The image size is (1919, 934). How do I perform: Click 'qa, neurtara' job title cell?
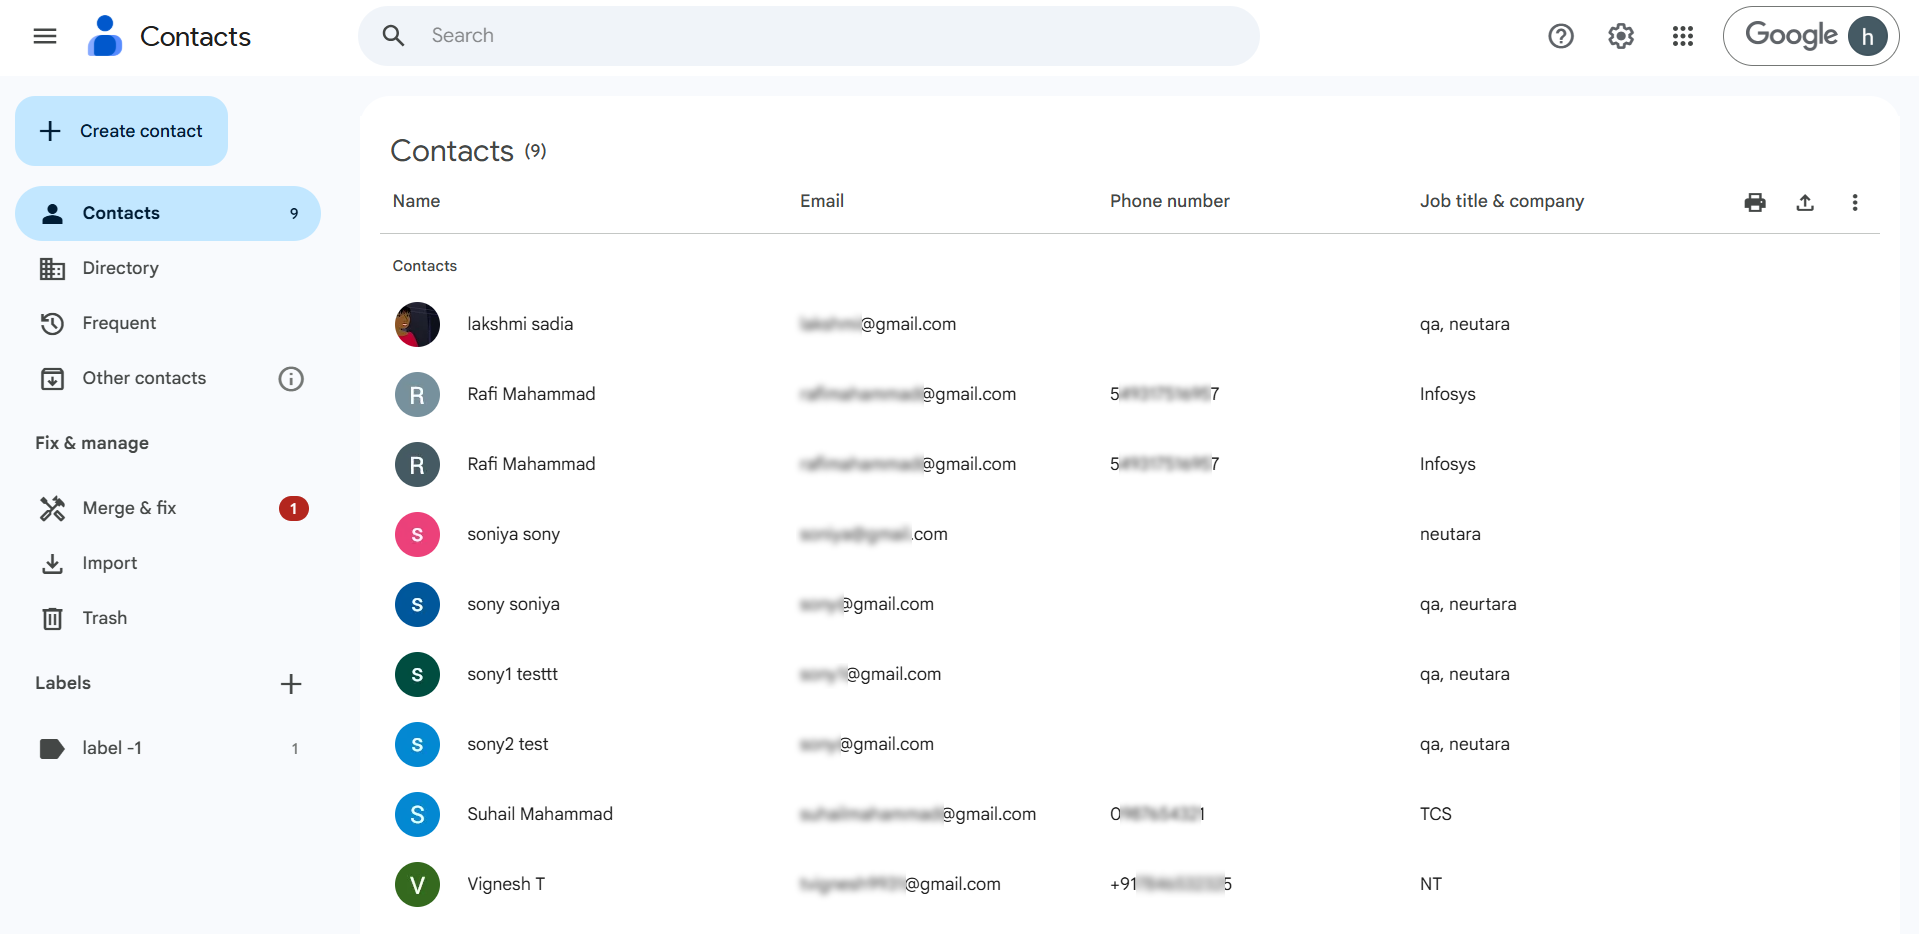[1467, 604]
